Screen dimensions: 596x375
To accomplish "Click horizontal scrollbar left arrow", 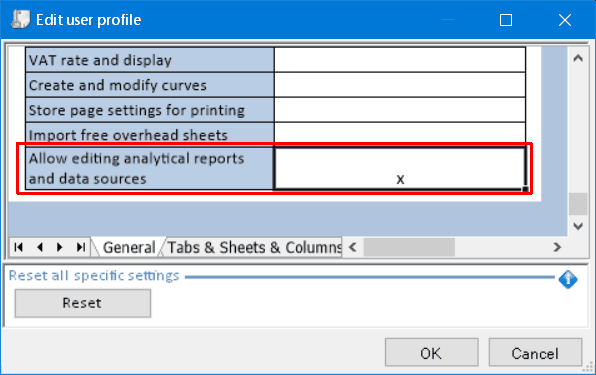I will coord(352,247).
